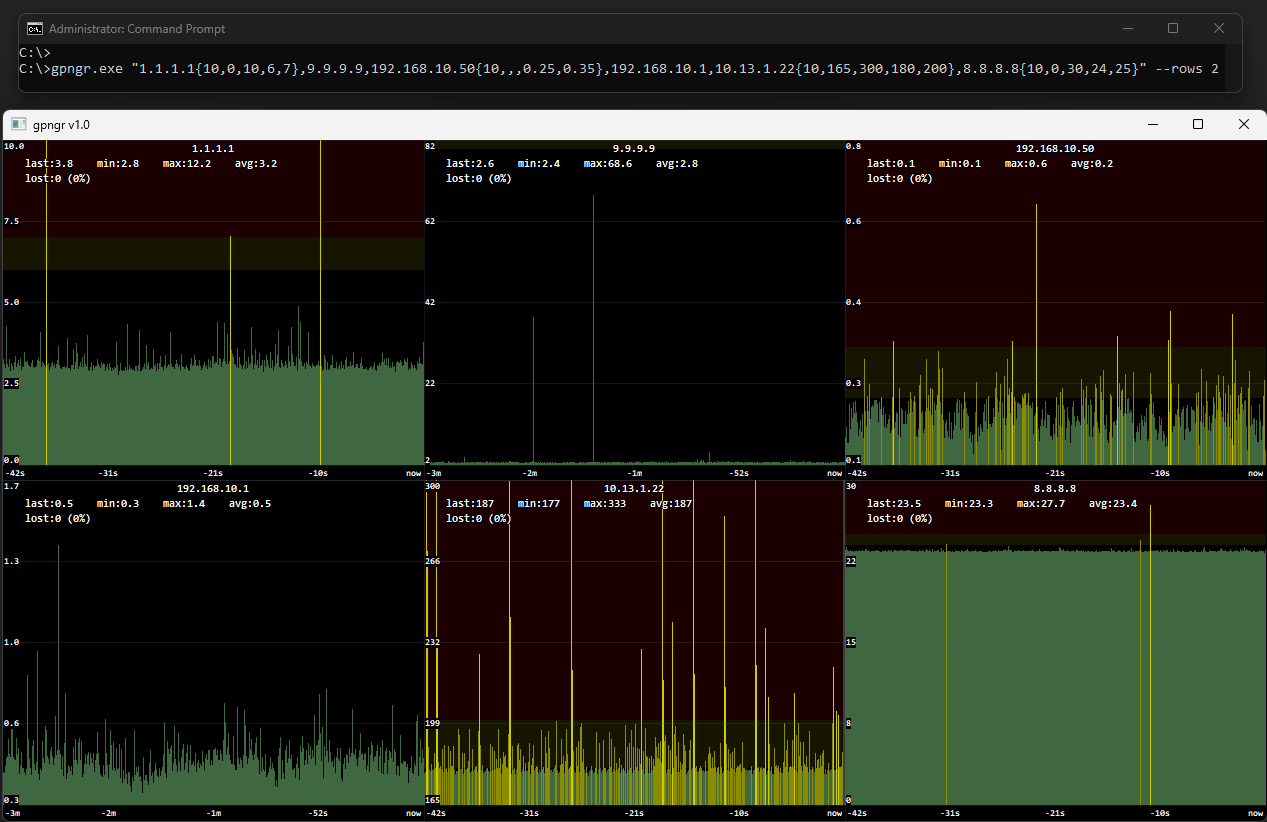The width and height of the screenshot is (1267, 822).
Task: Click '-31s' time label in 1.1.1.1 panel
Action: click(107, 473)
